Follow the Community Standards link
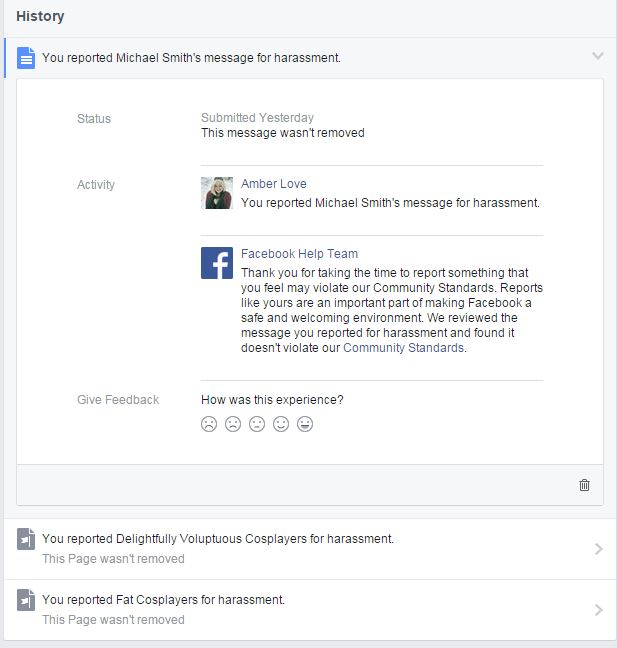 pos(403,348)
